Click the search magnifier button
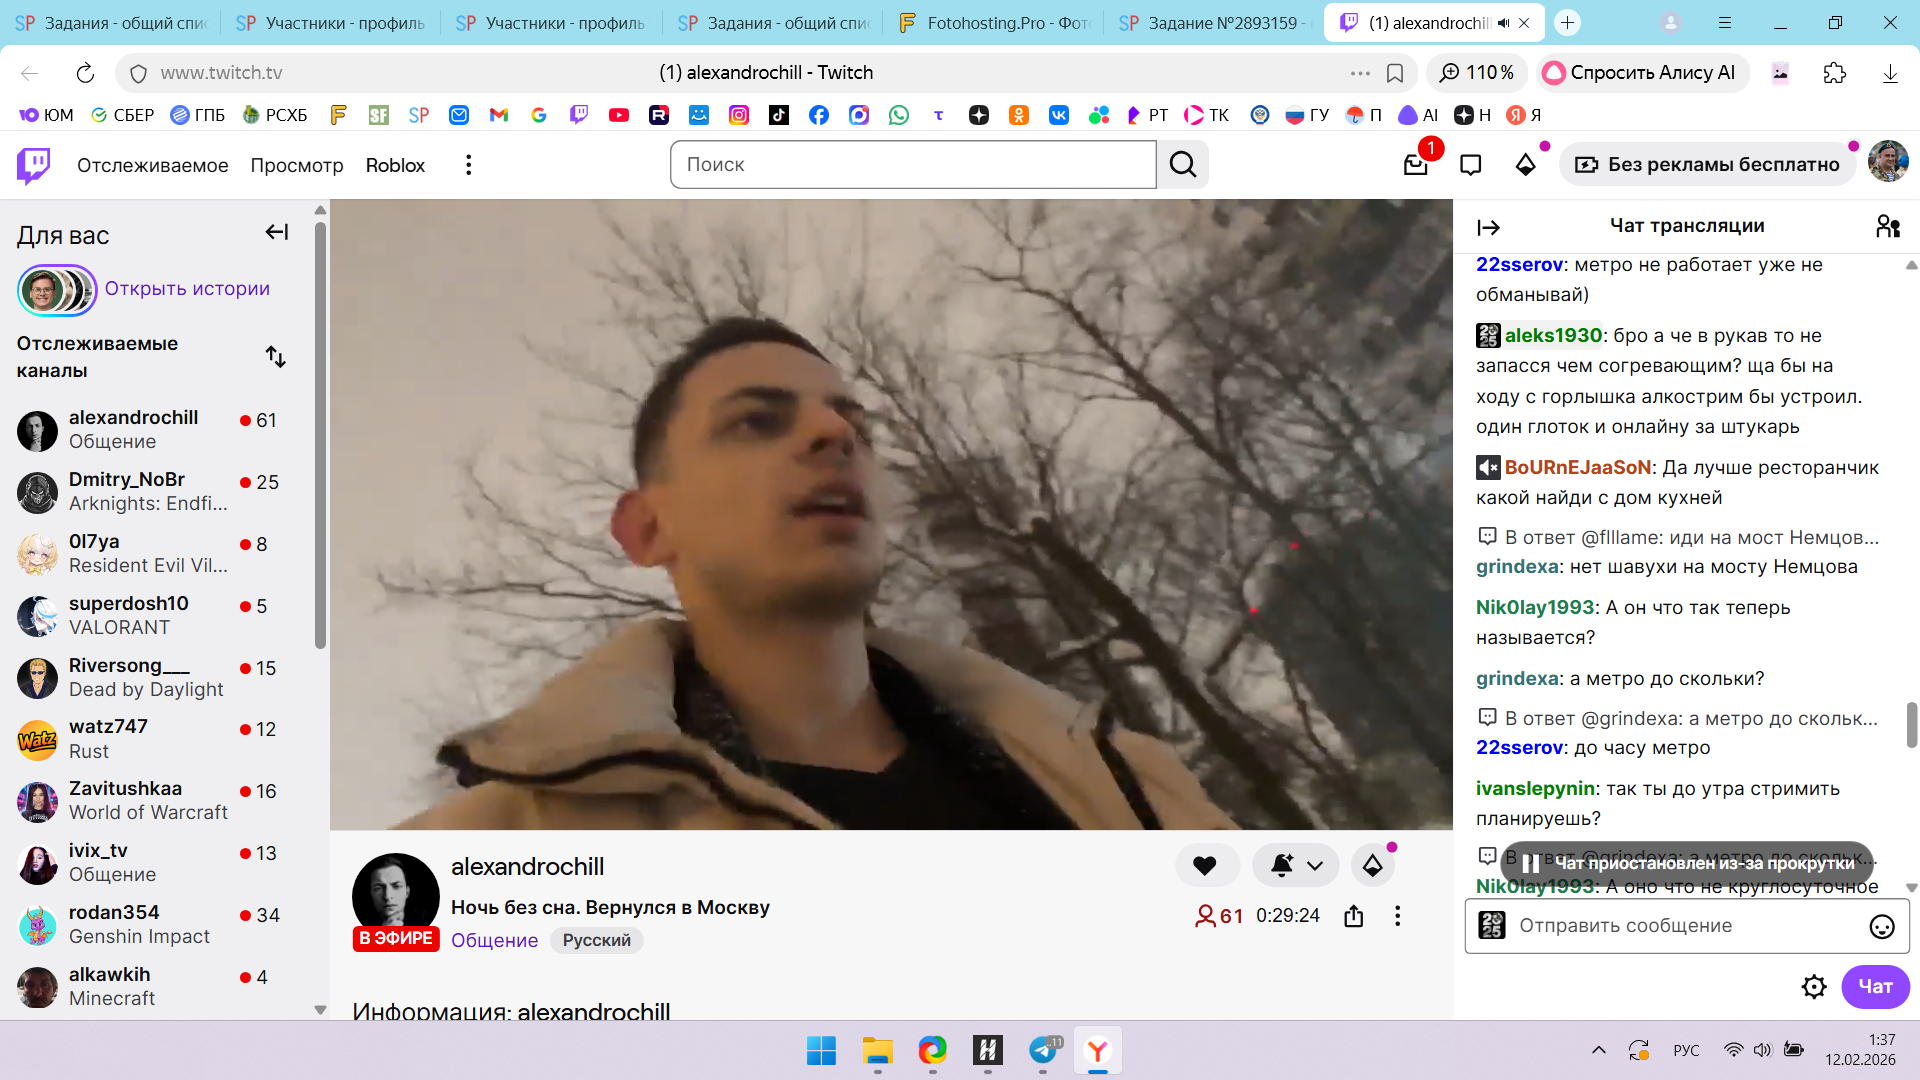Viewport: 1920px width, 1080px height. (x=1183, y=165)
